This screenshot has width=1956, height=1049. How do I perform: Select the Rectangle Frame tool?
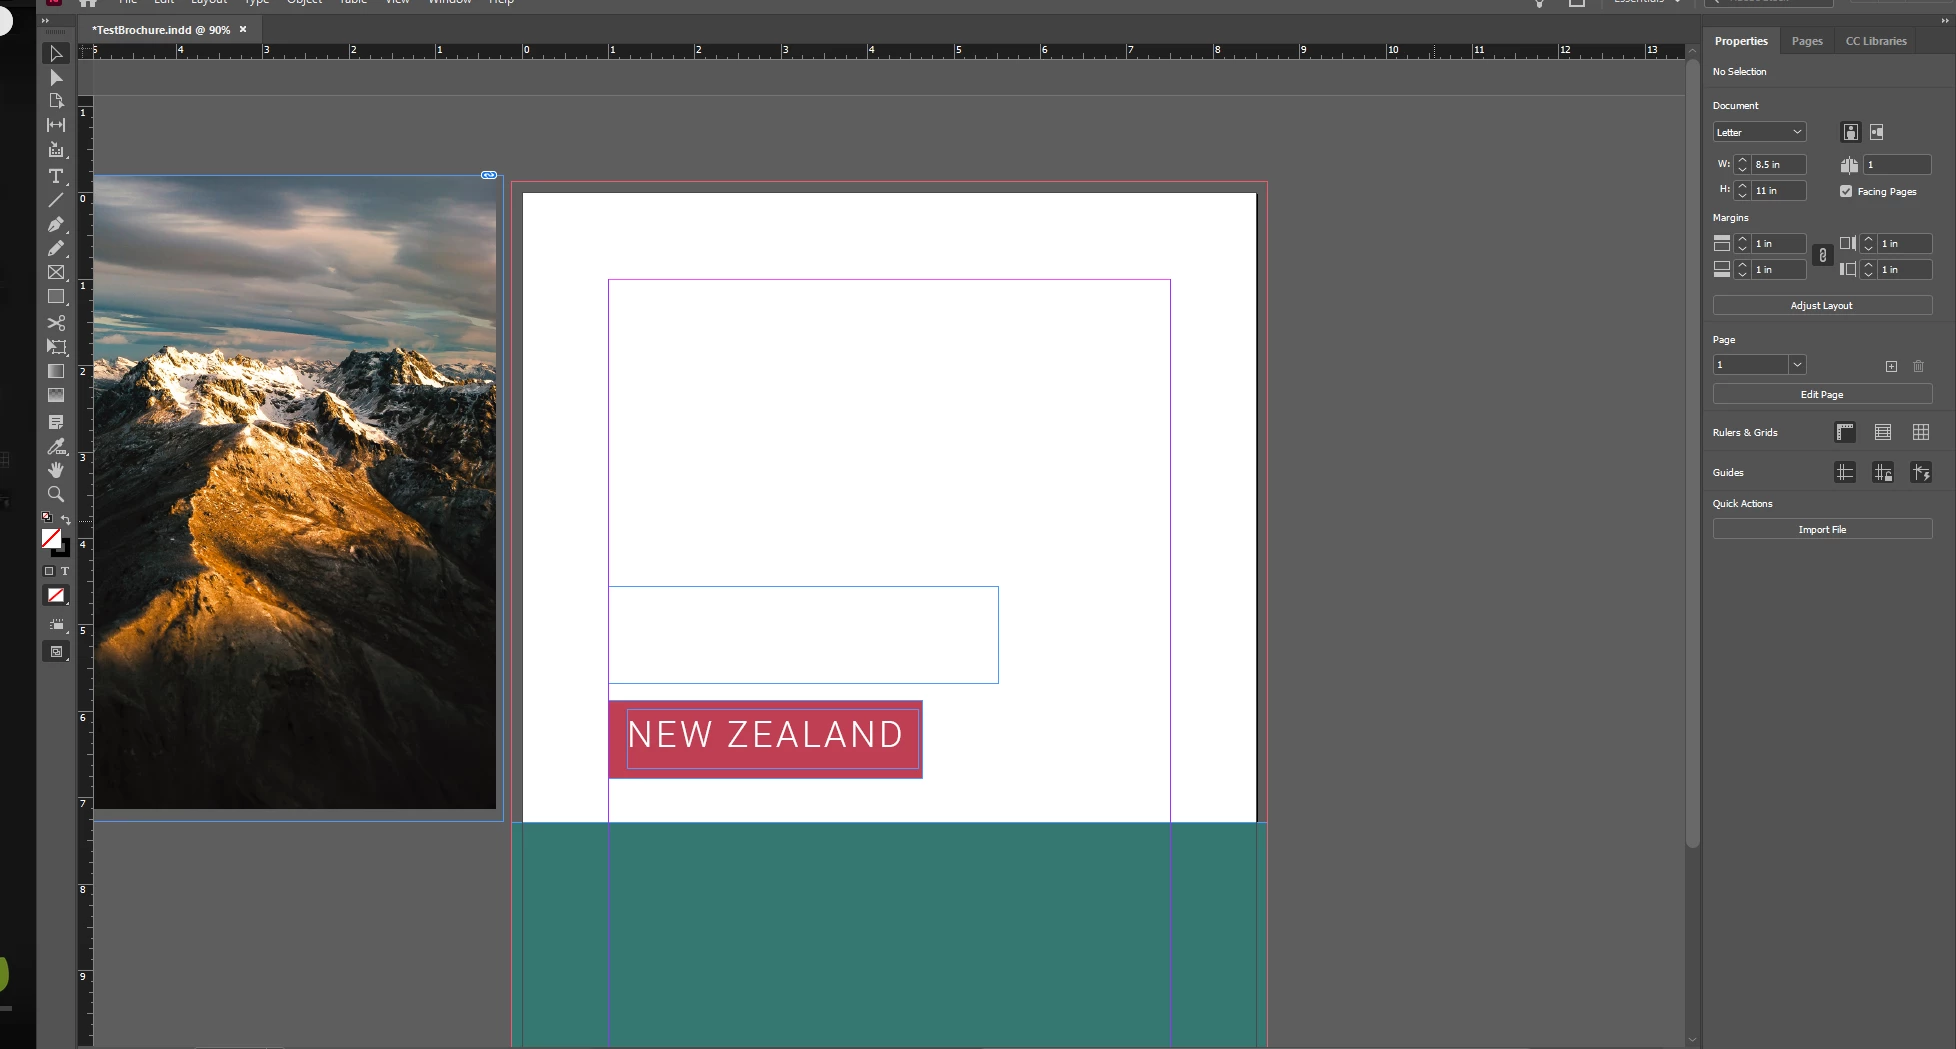click(56, 272)
